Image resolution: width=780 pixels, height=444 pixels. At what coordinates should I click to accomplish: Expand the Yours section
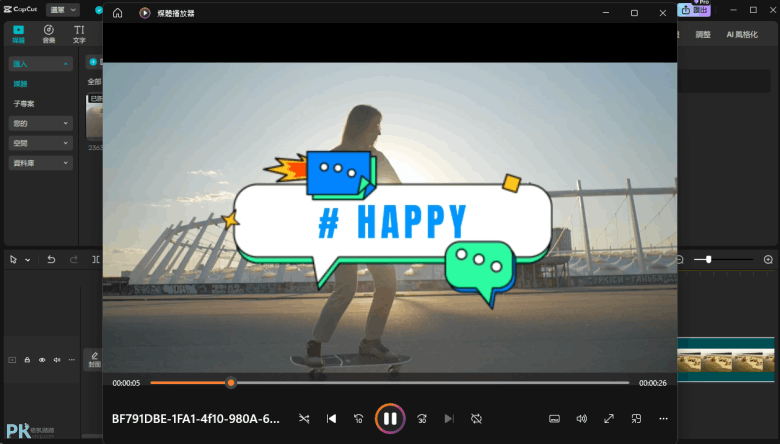pos(41,123)
